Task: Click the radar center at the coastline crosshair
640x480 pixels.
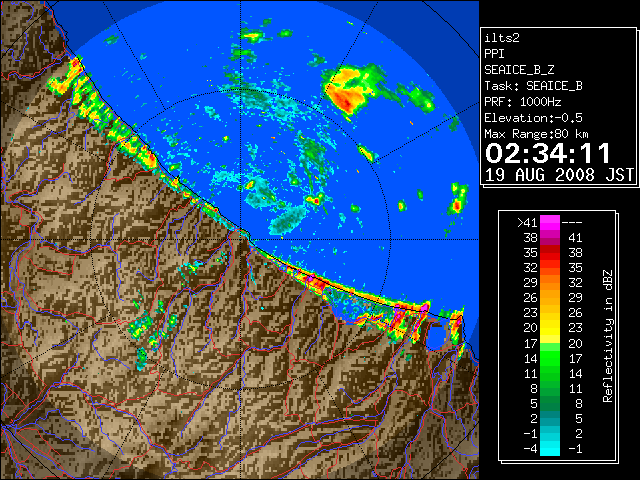Action: coord(241,240)
